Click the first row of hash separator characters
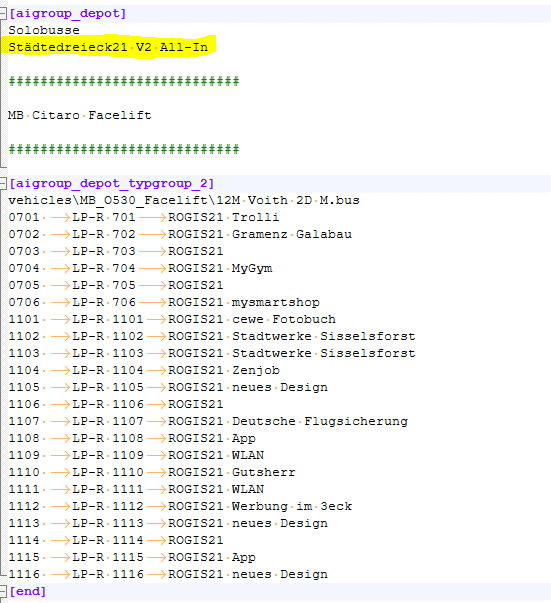The height and width of the screenshot is (603, 551). (x=124, y=81)
